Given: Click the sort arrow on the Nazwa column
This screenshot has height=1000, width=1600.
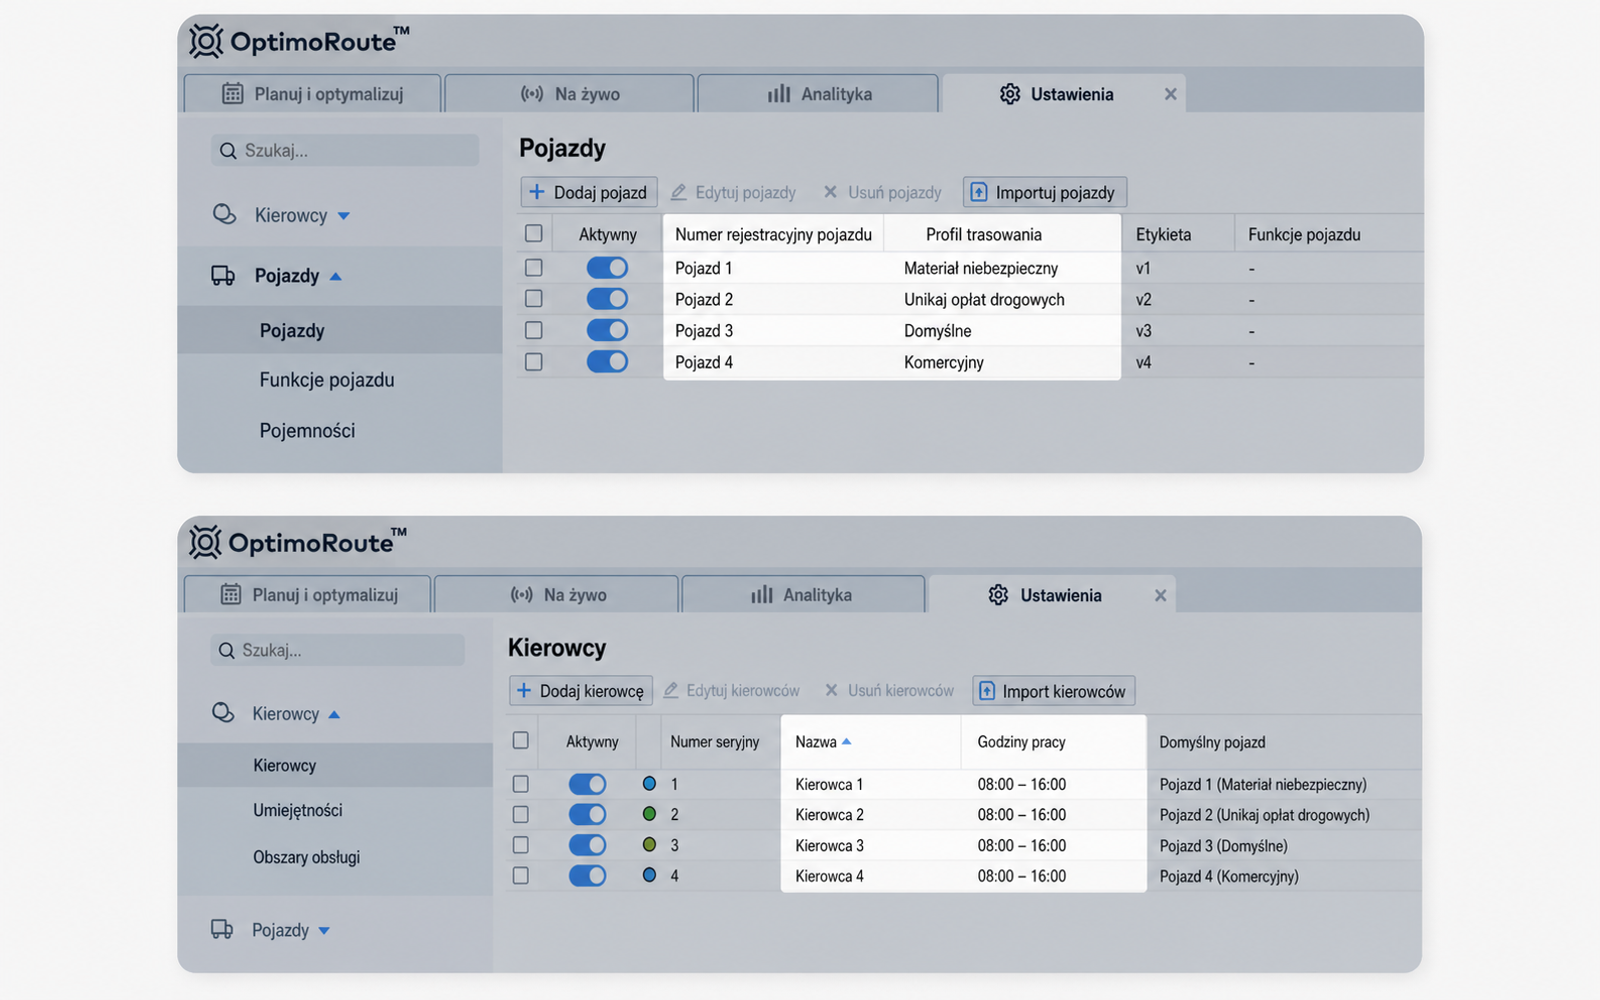Looking at the screenshot, I should 847,742.
